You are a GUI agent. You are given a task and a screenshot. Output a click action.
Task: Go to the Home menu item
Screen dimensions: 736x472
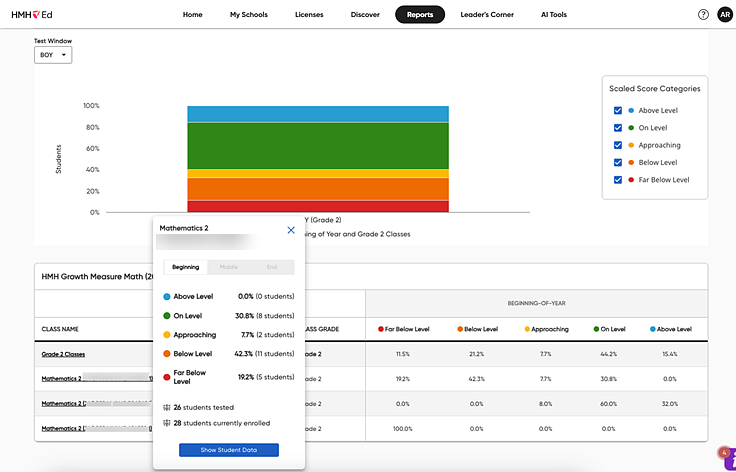pos(192,15)
